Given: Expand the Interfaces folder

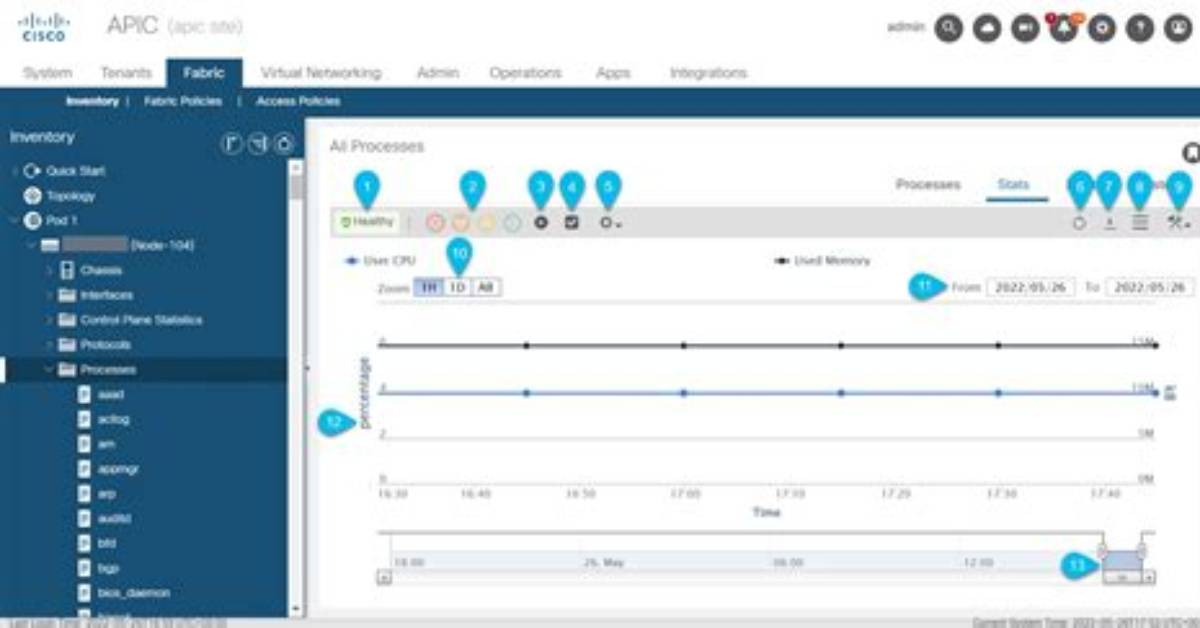Looking at the screenshot, I should pyautogui.click(x=49, y=295).
